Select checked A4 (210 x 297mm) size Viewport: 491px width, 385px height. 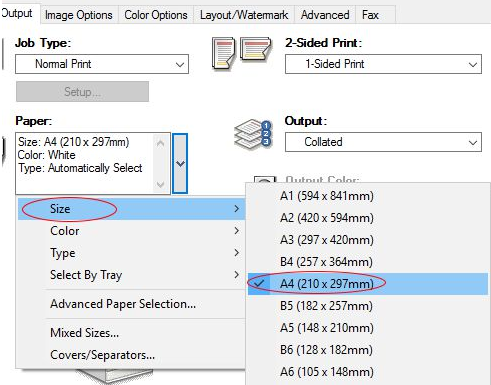[x=368, y=284]
